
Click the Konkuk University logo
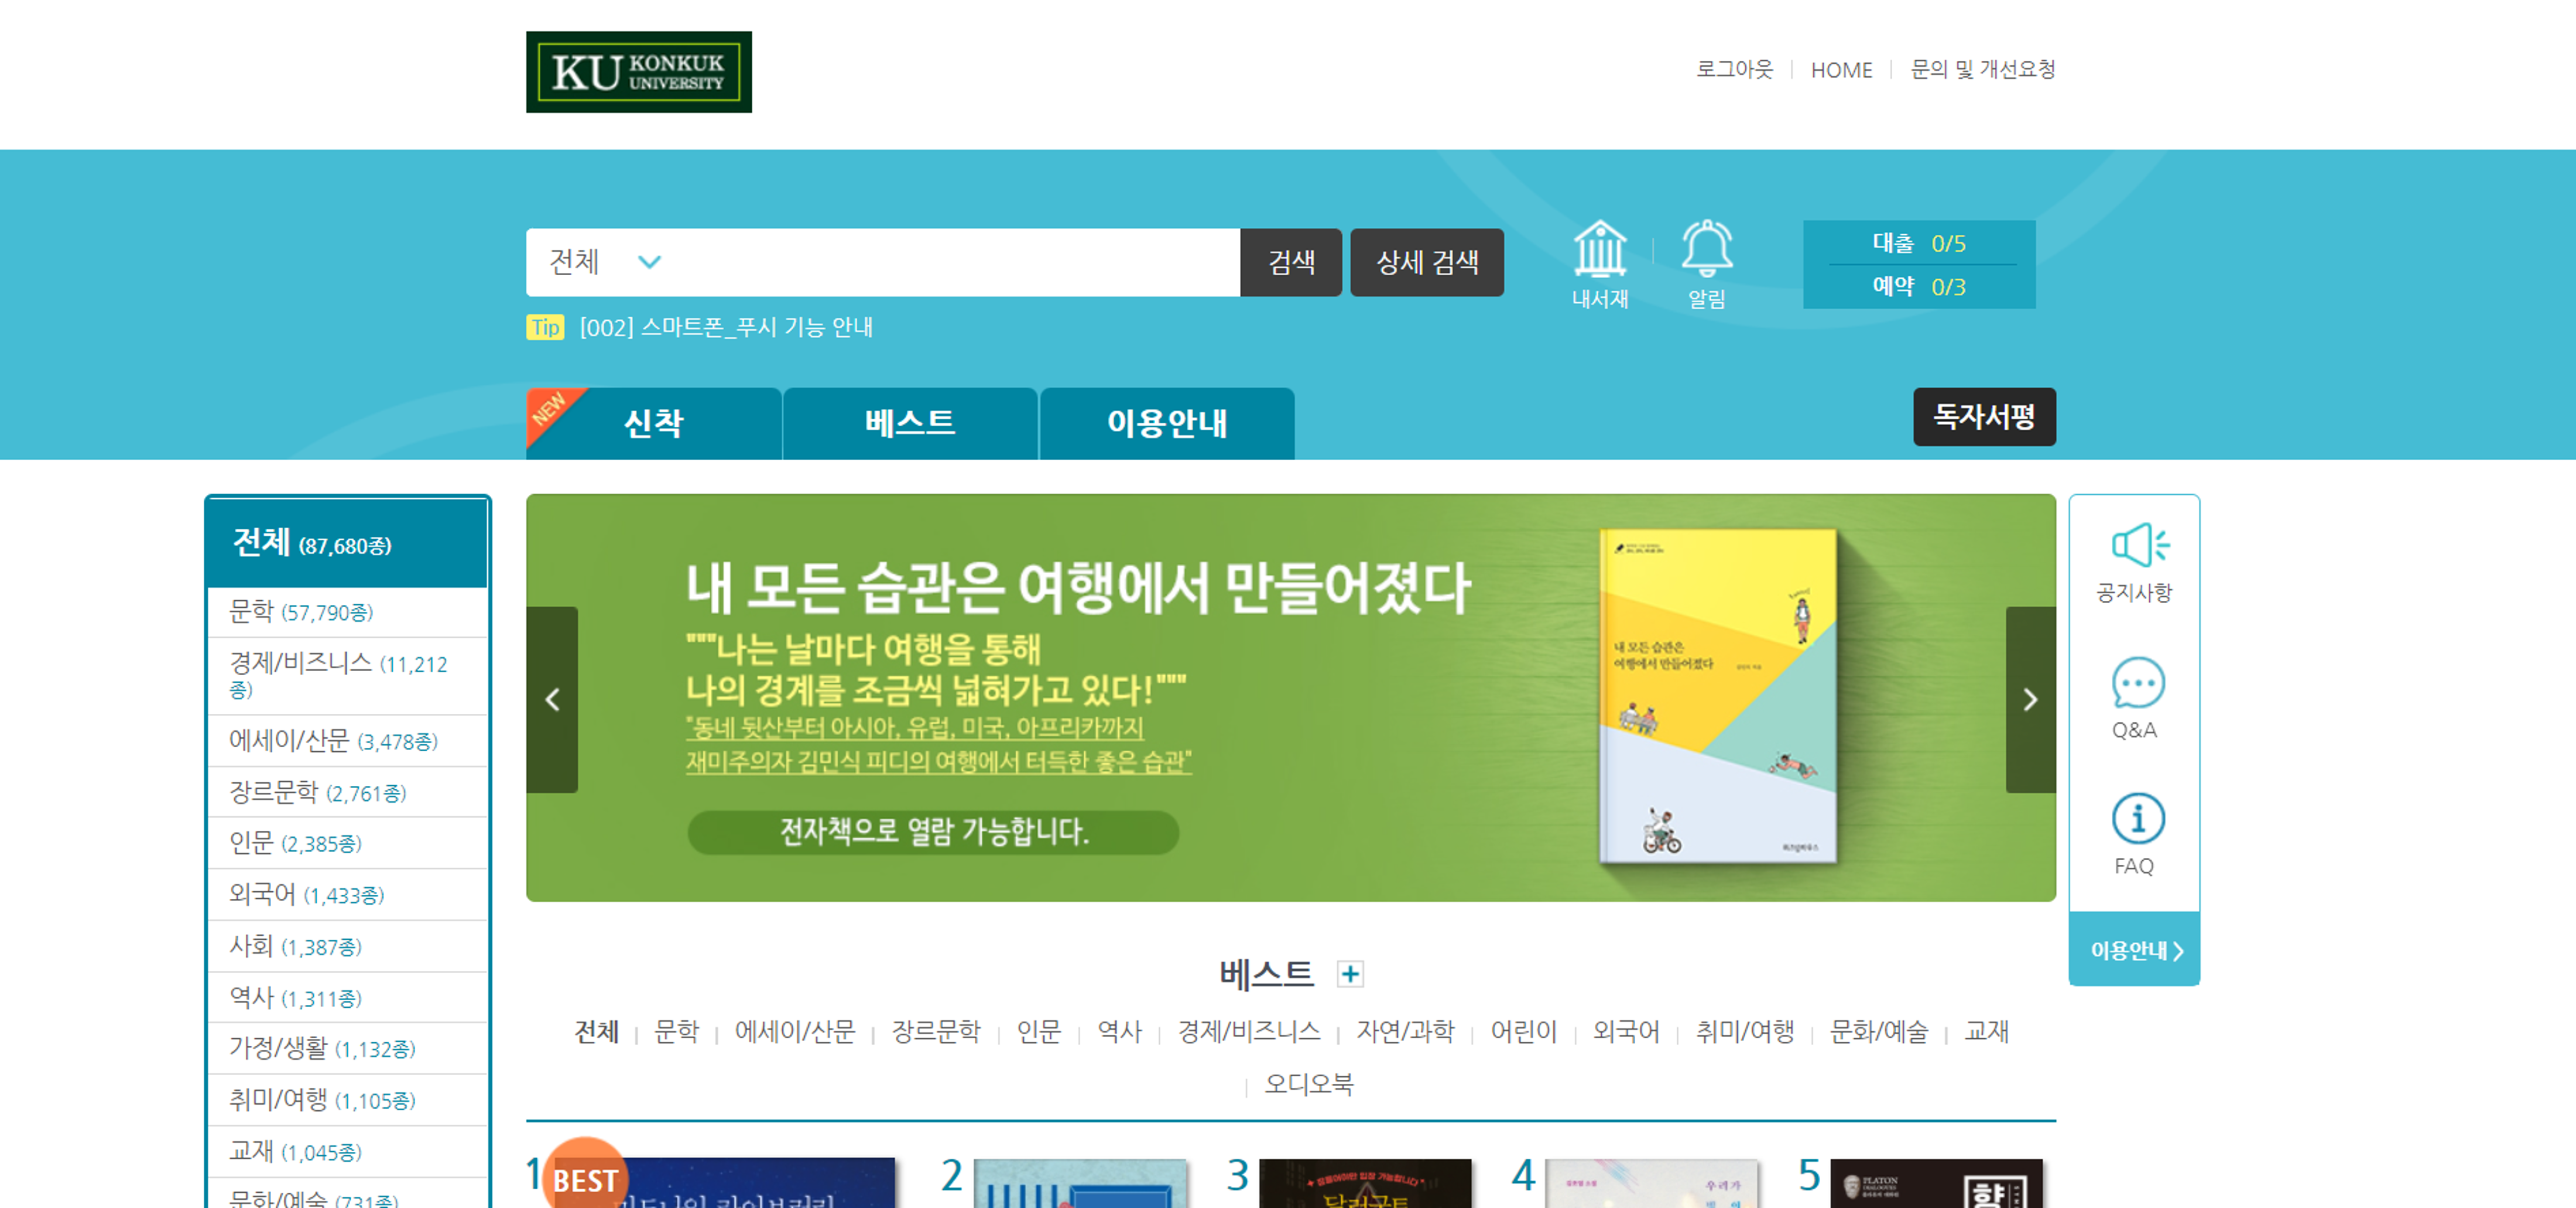[x=638, y=72]
